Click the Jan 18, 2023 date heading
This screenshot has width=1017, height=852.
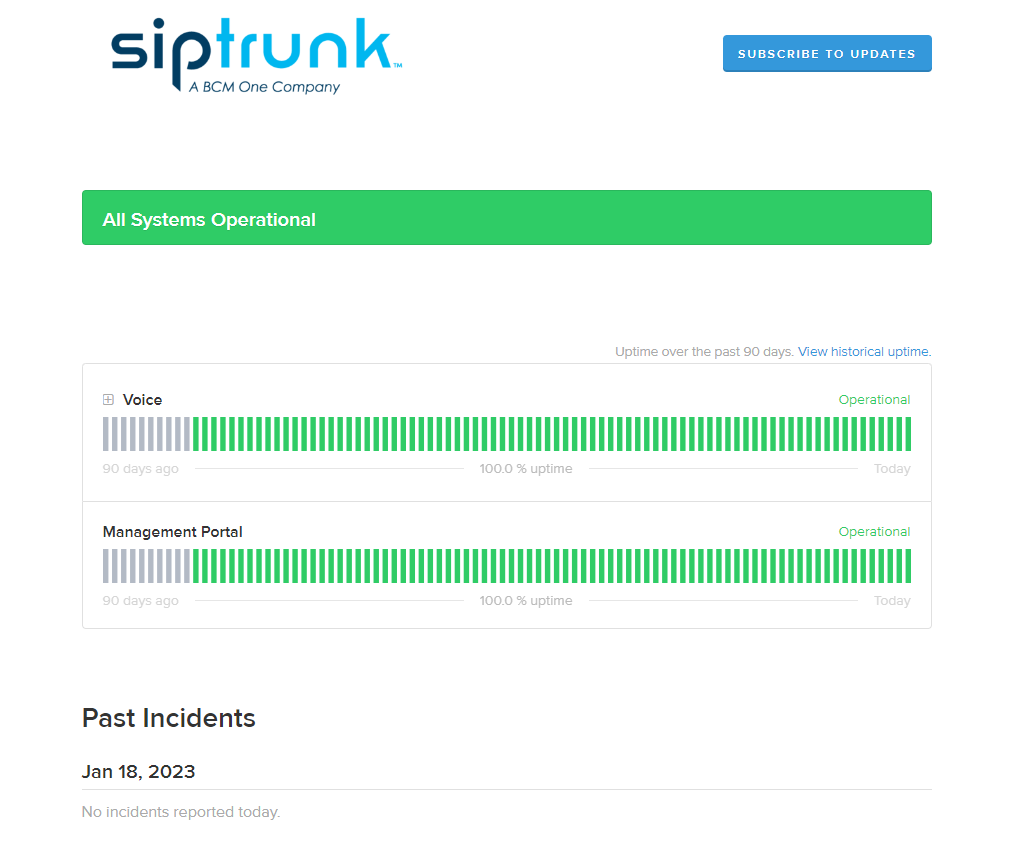(x=138, y=772)
